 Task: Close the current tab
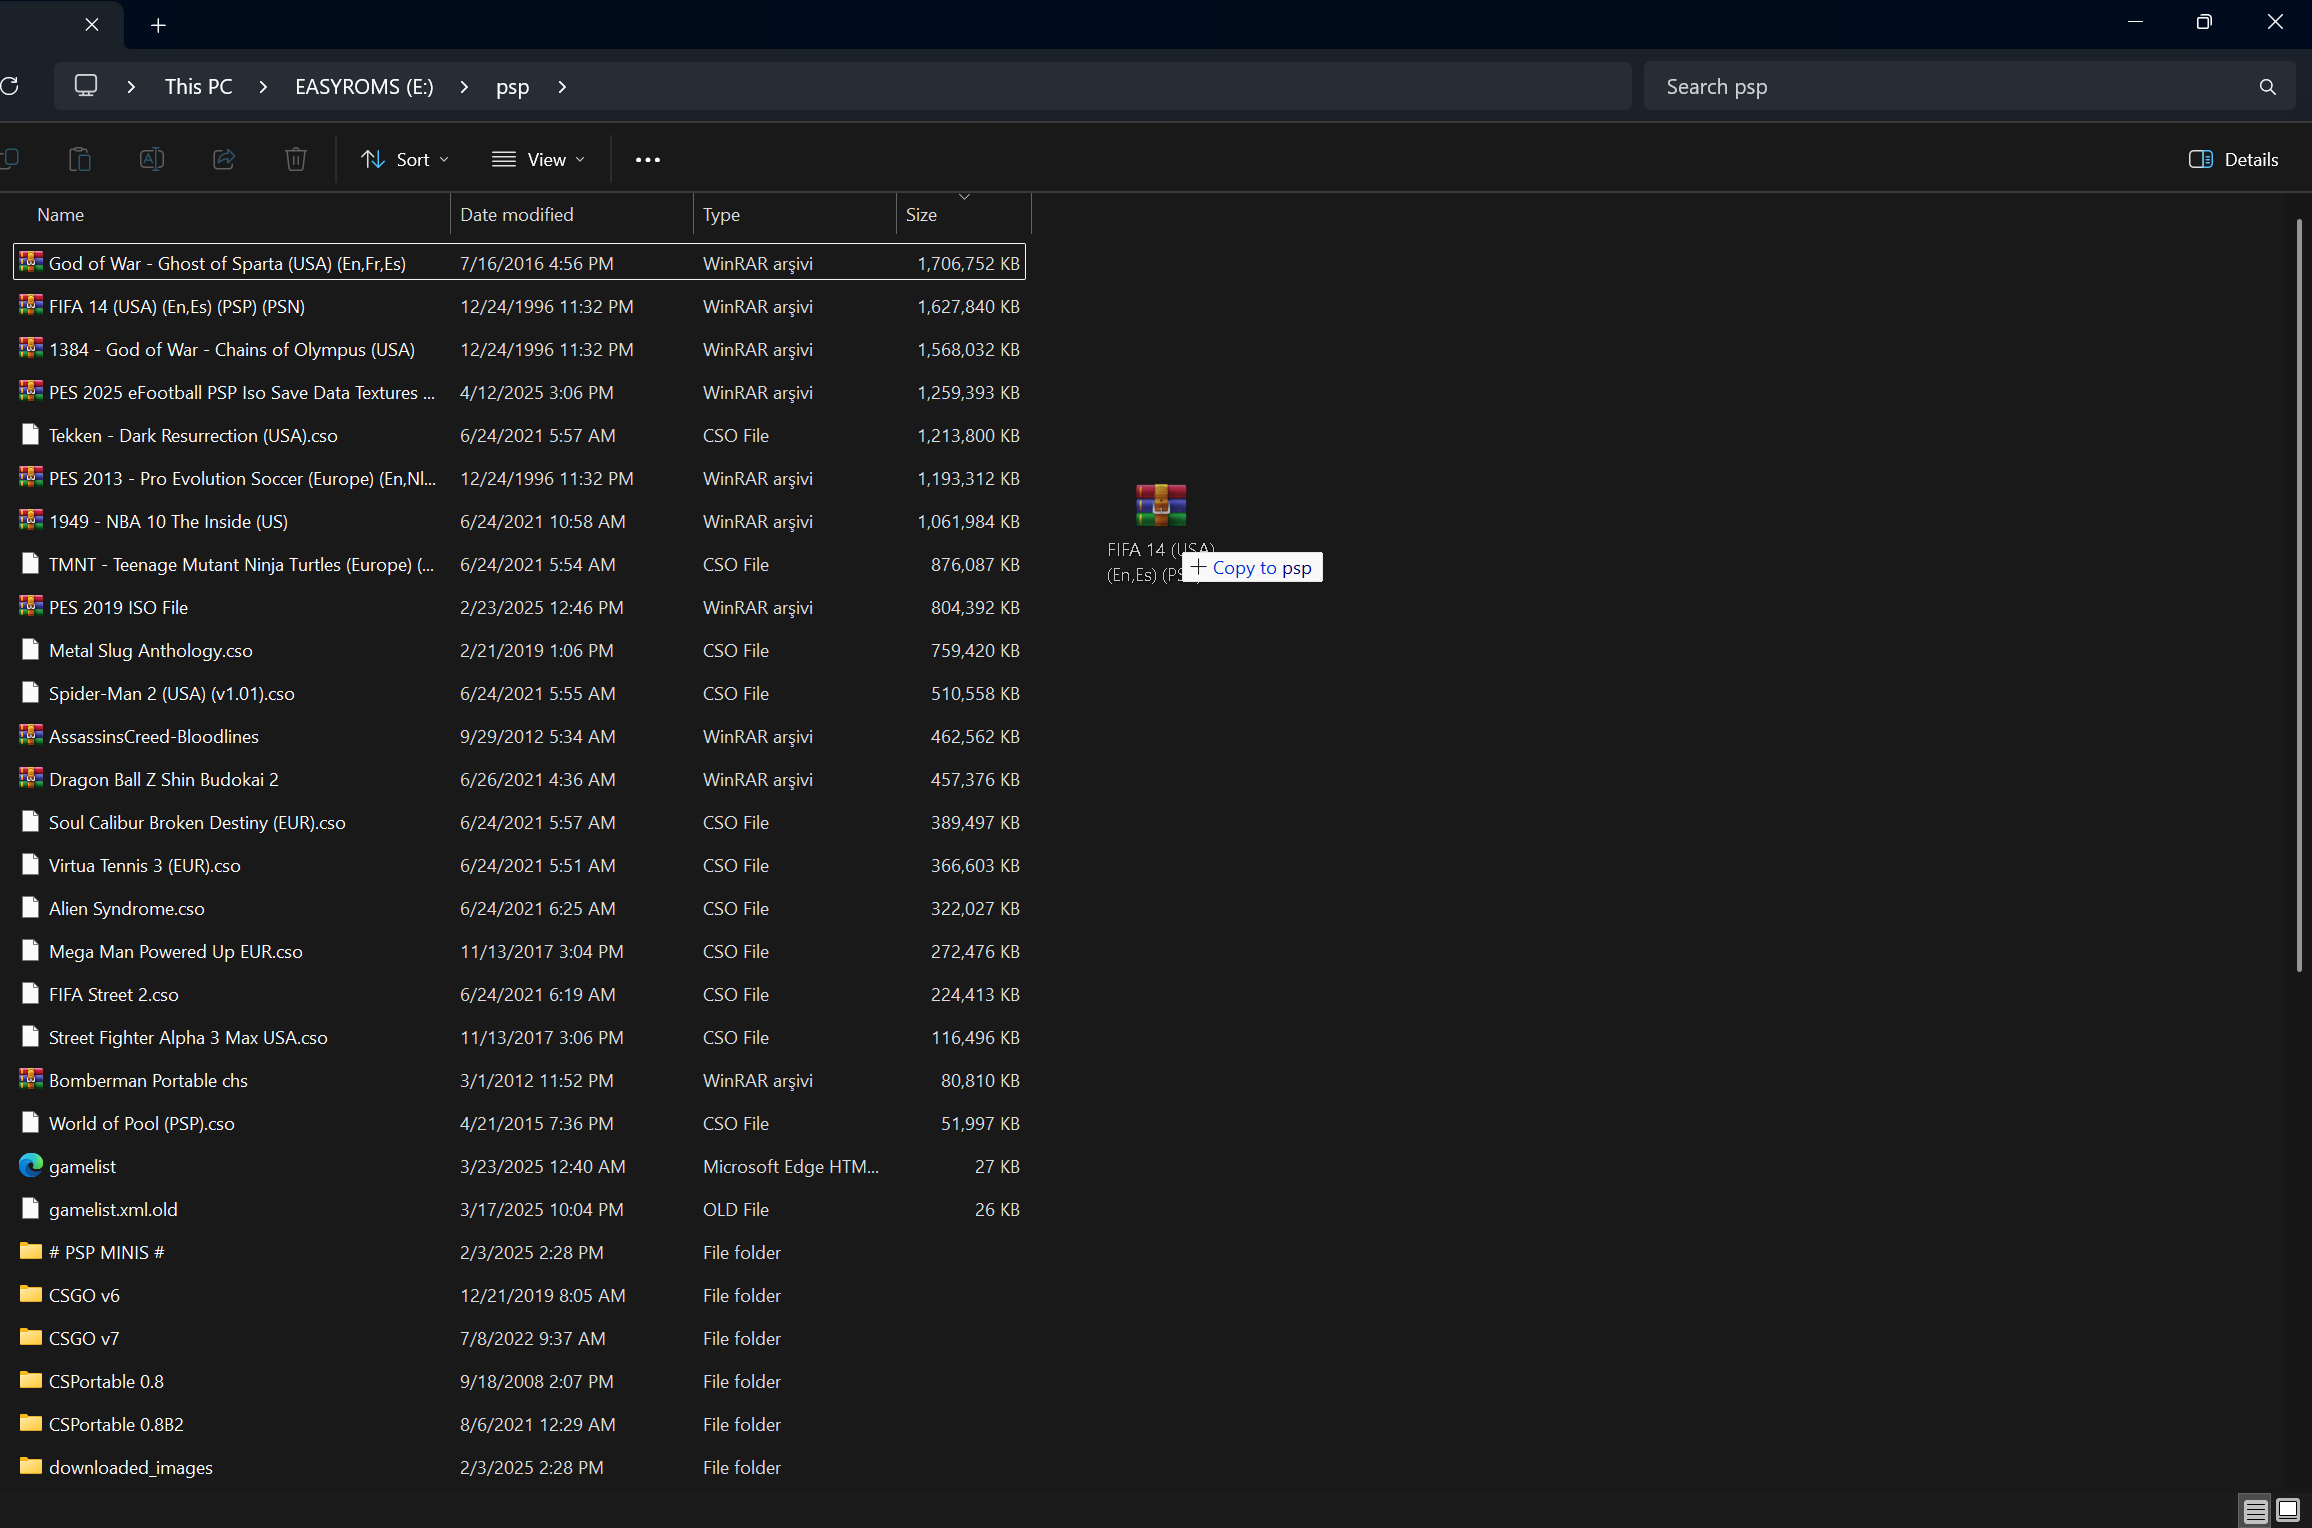coord(92,24)
